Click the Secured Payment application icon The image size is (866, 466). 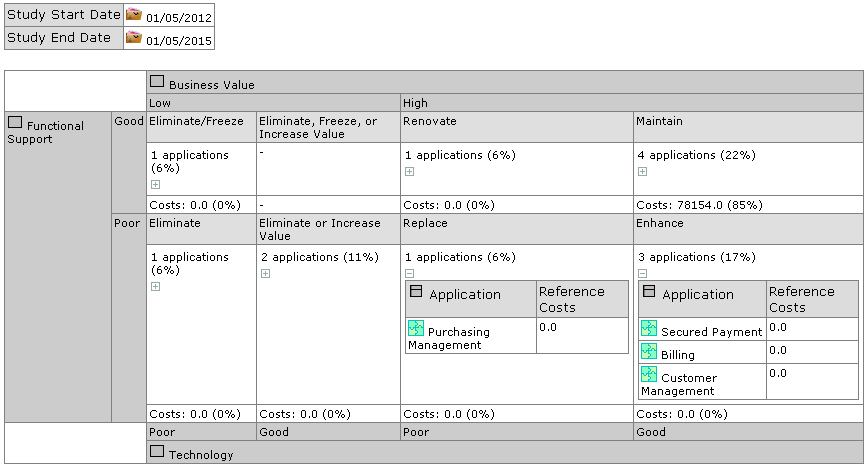649,328
